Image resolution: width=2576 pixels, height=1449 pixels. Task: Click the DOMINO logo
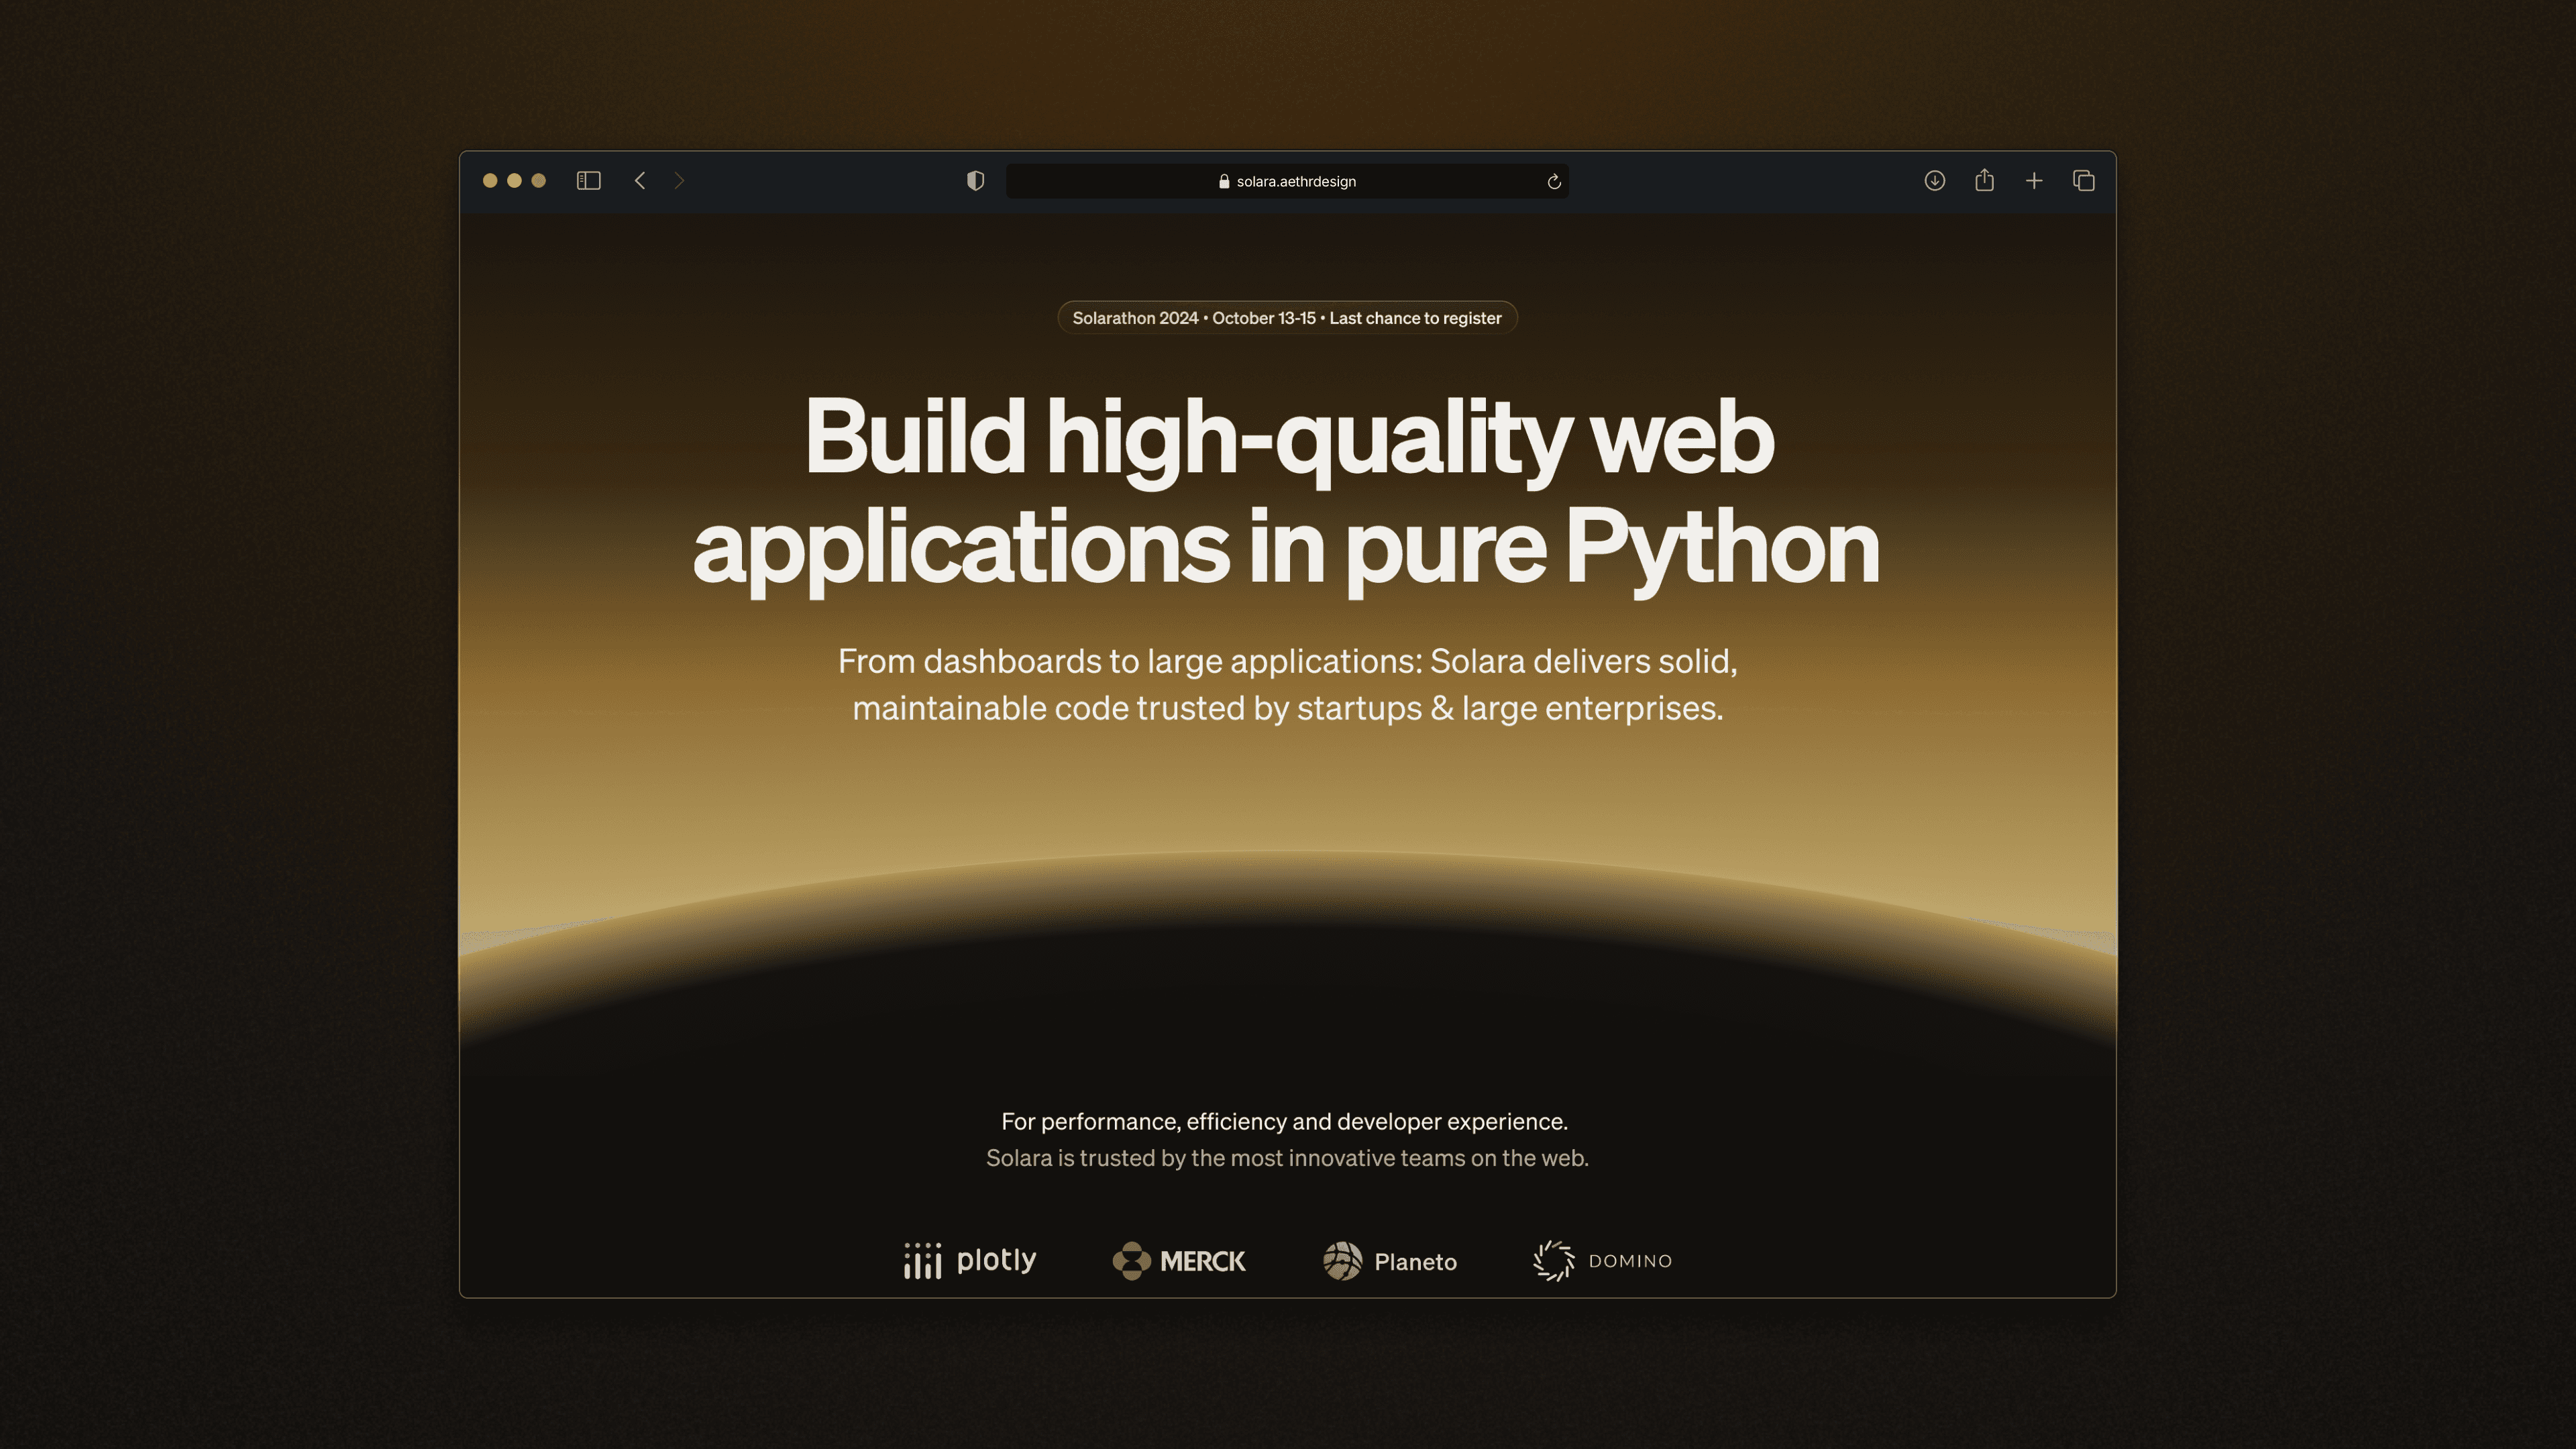pos(1602,1261)
